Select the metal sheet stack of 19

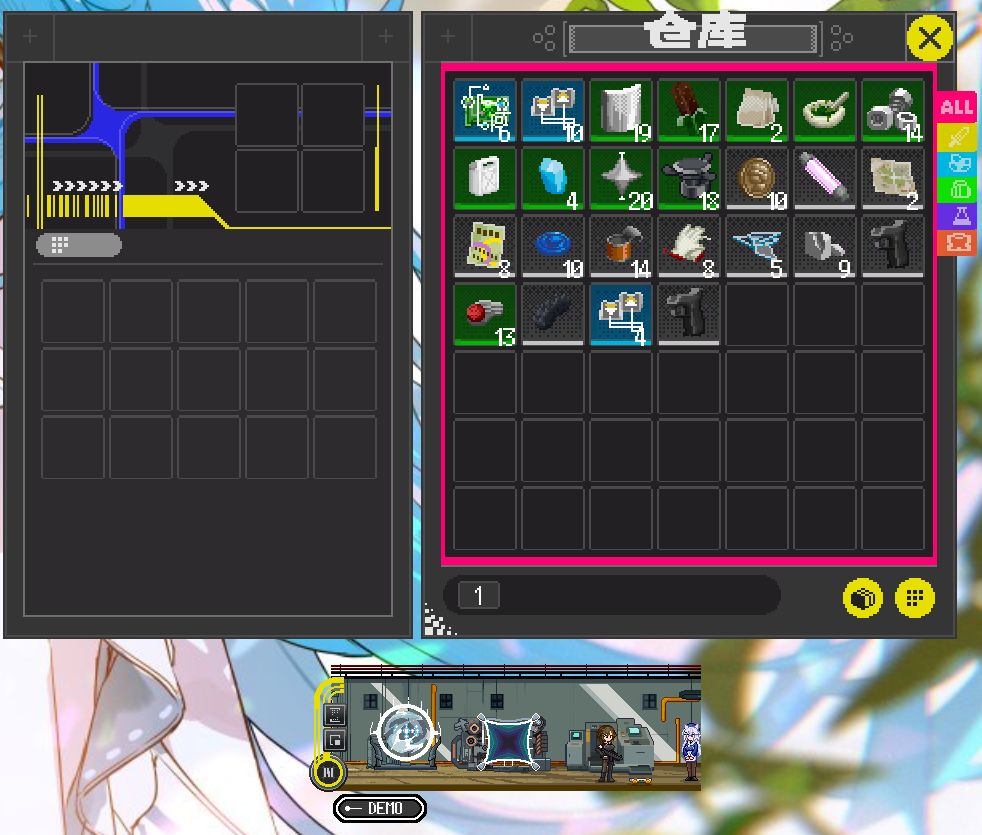point(621,111)
